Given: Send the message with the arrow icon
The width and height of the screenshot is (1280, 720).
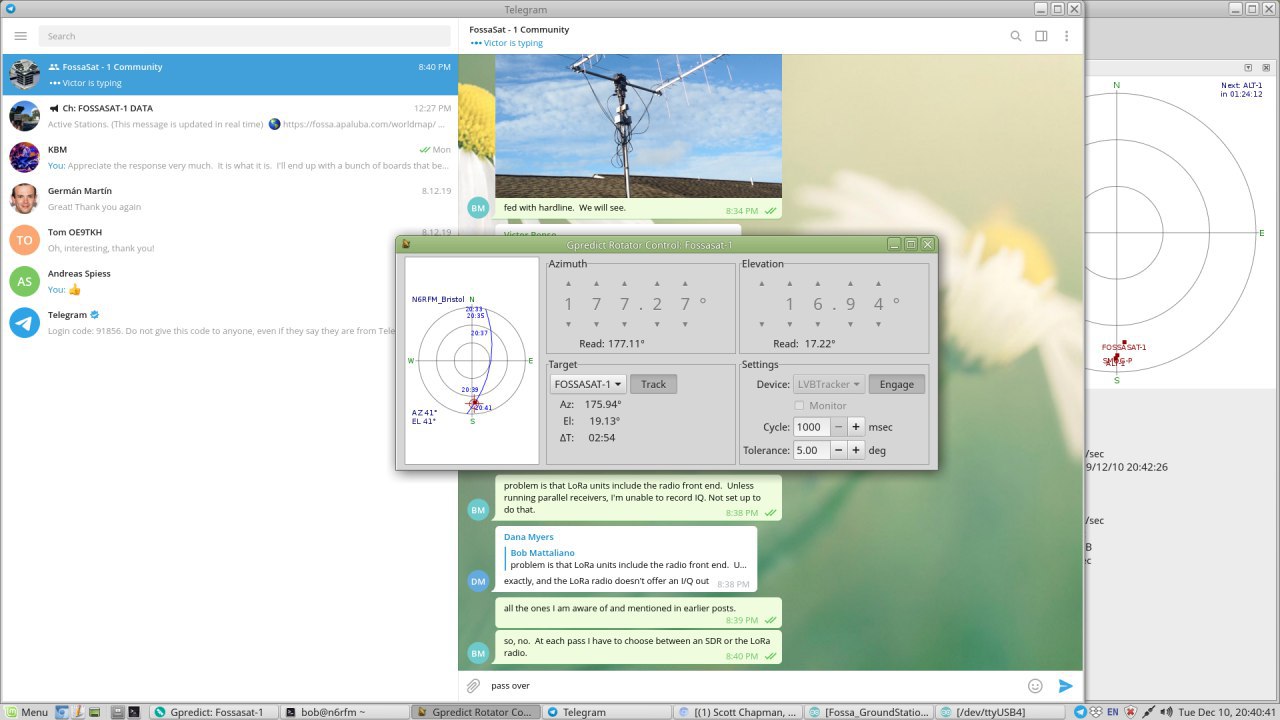Looking at the screenshot, I should (1066, 686).
